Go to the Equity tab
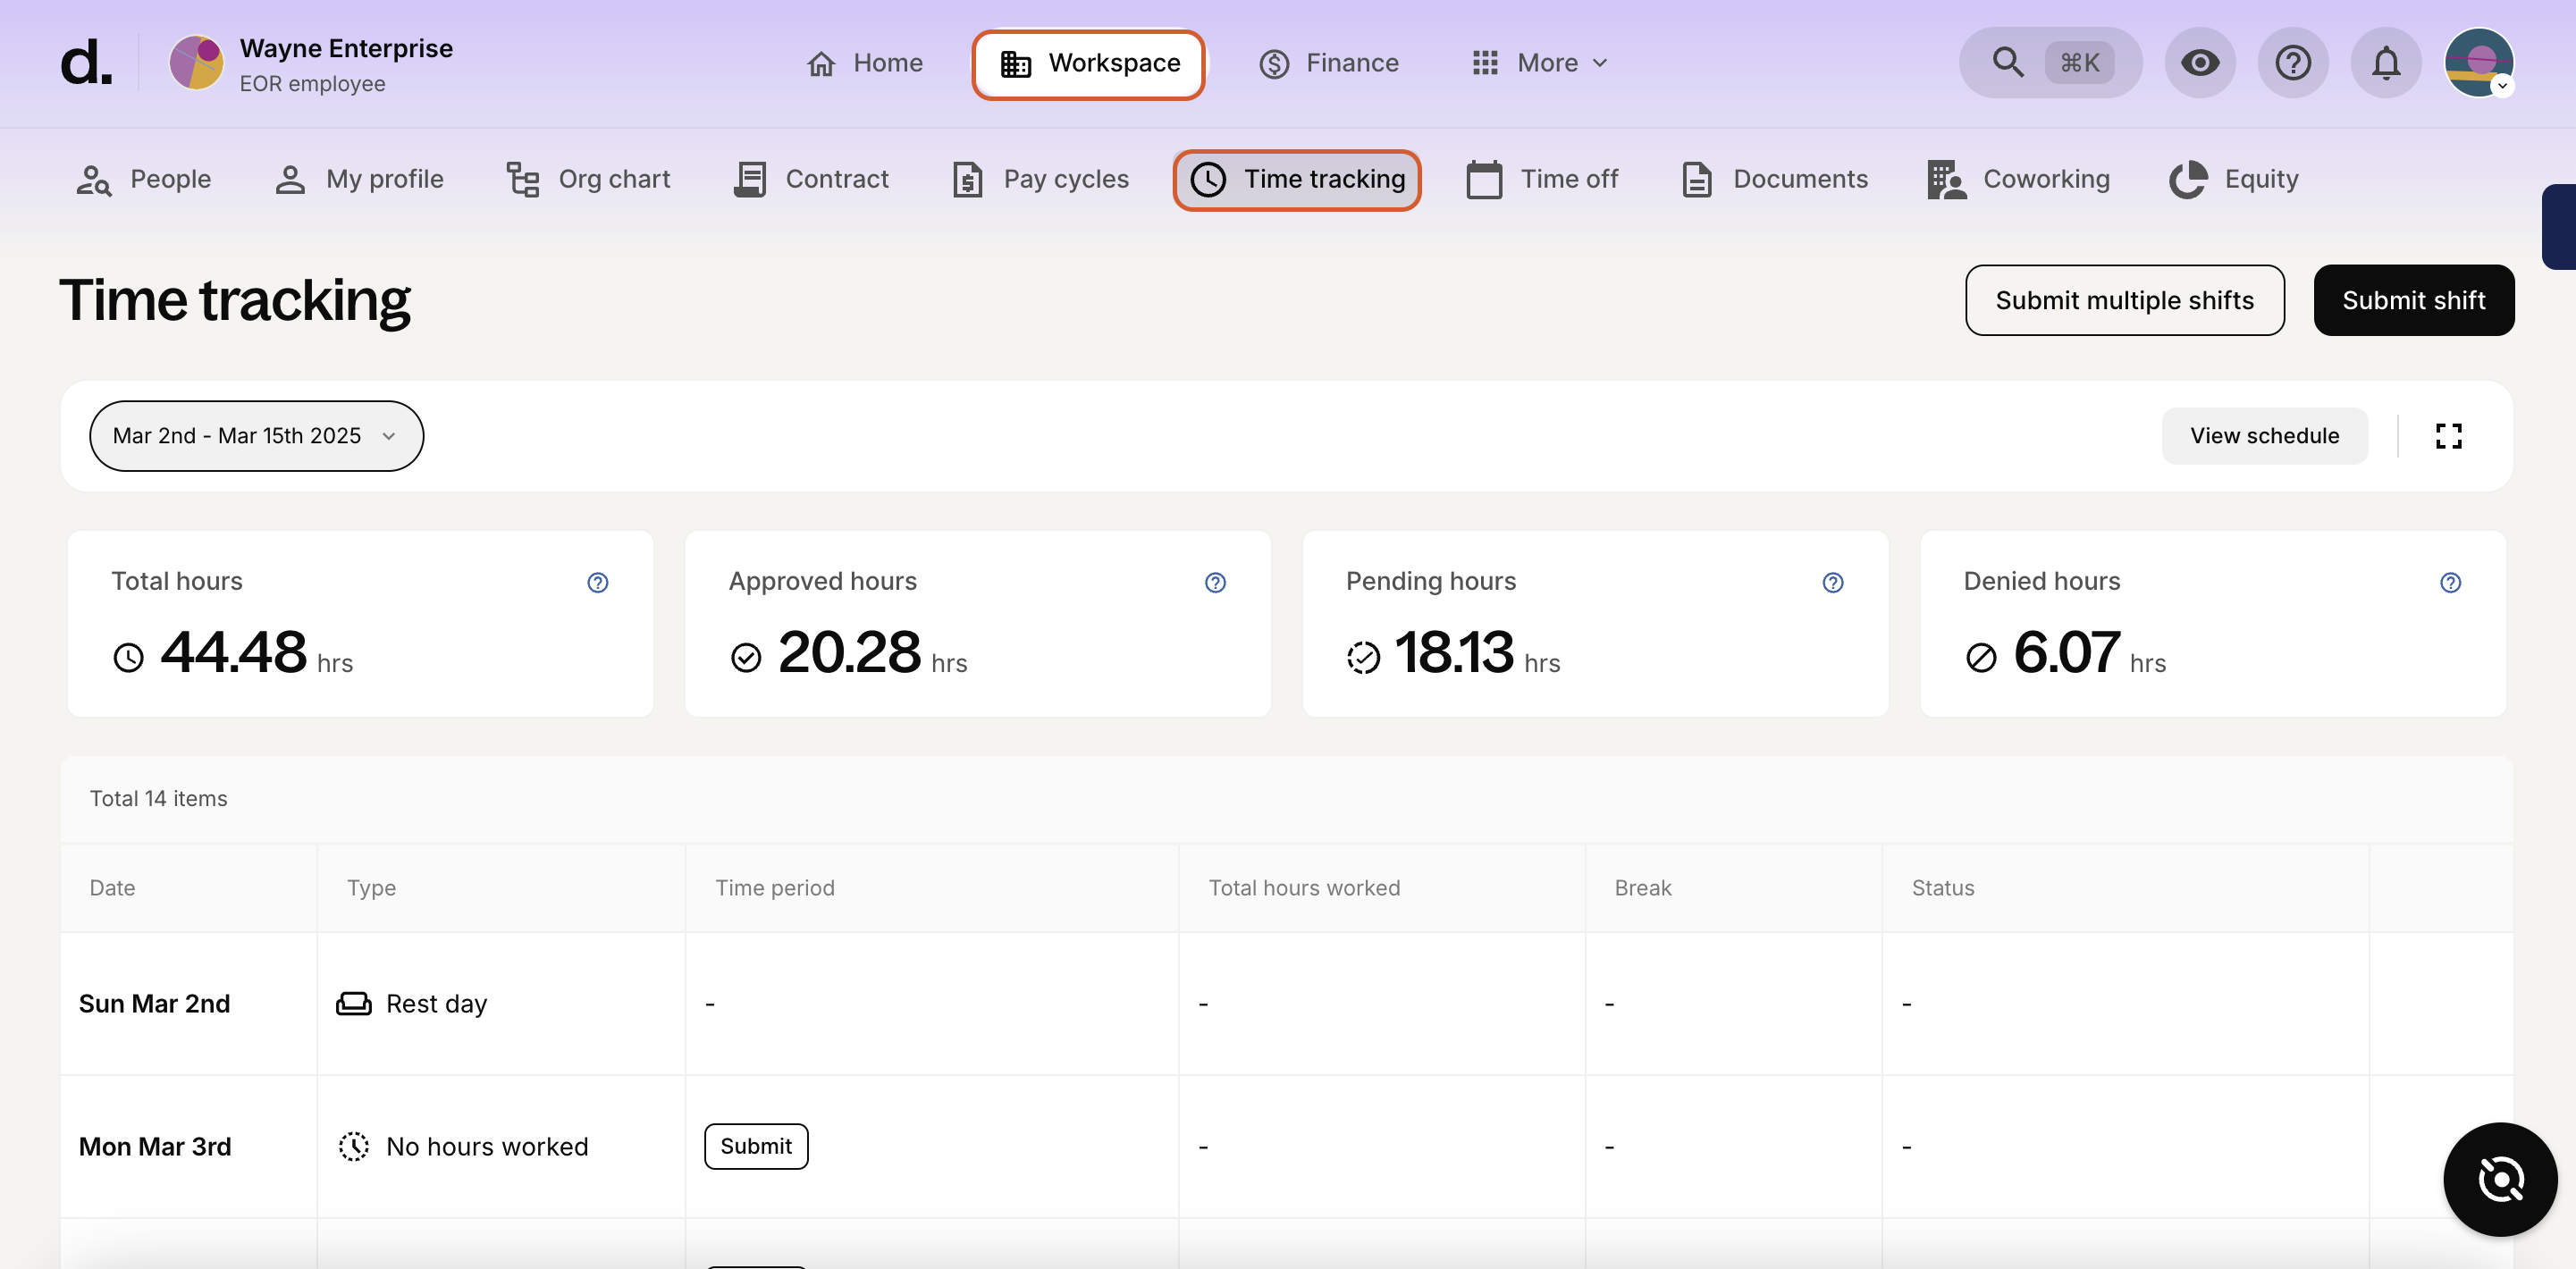Image resolution: width=2576 pixels, height=1269 pixels. click(x=2234, y=179)
